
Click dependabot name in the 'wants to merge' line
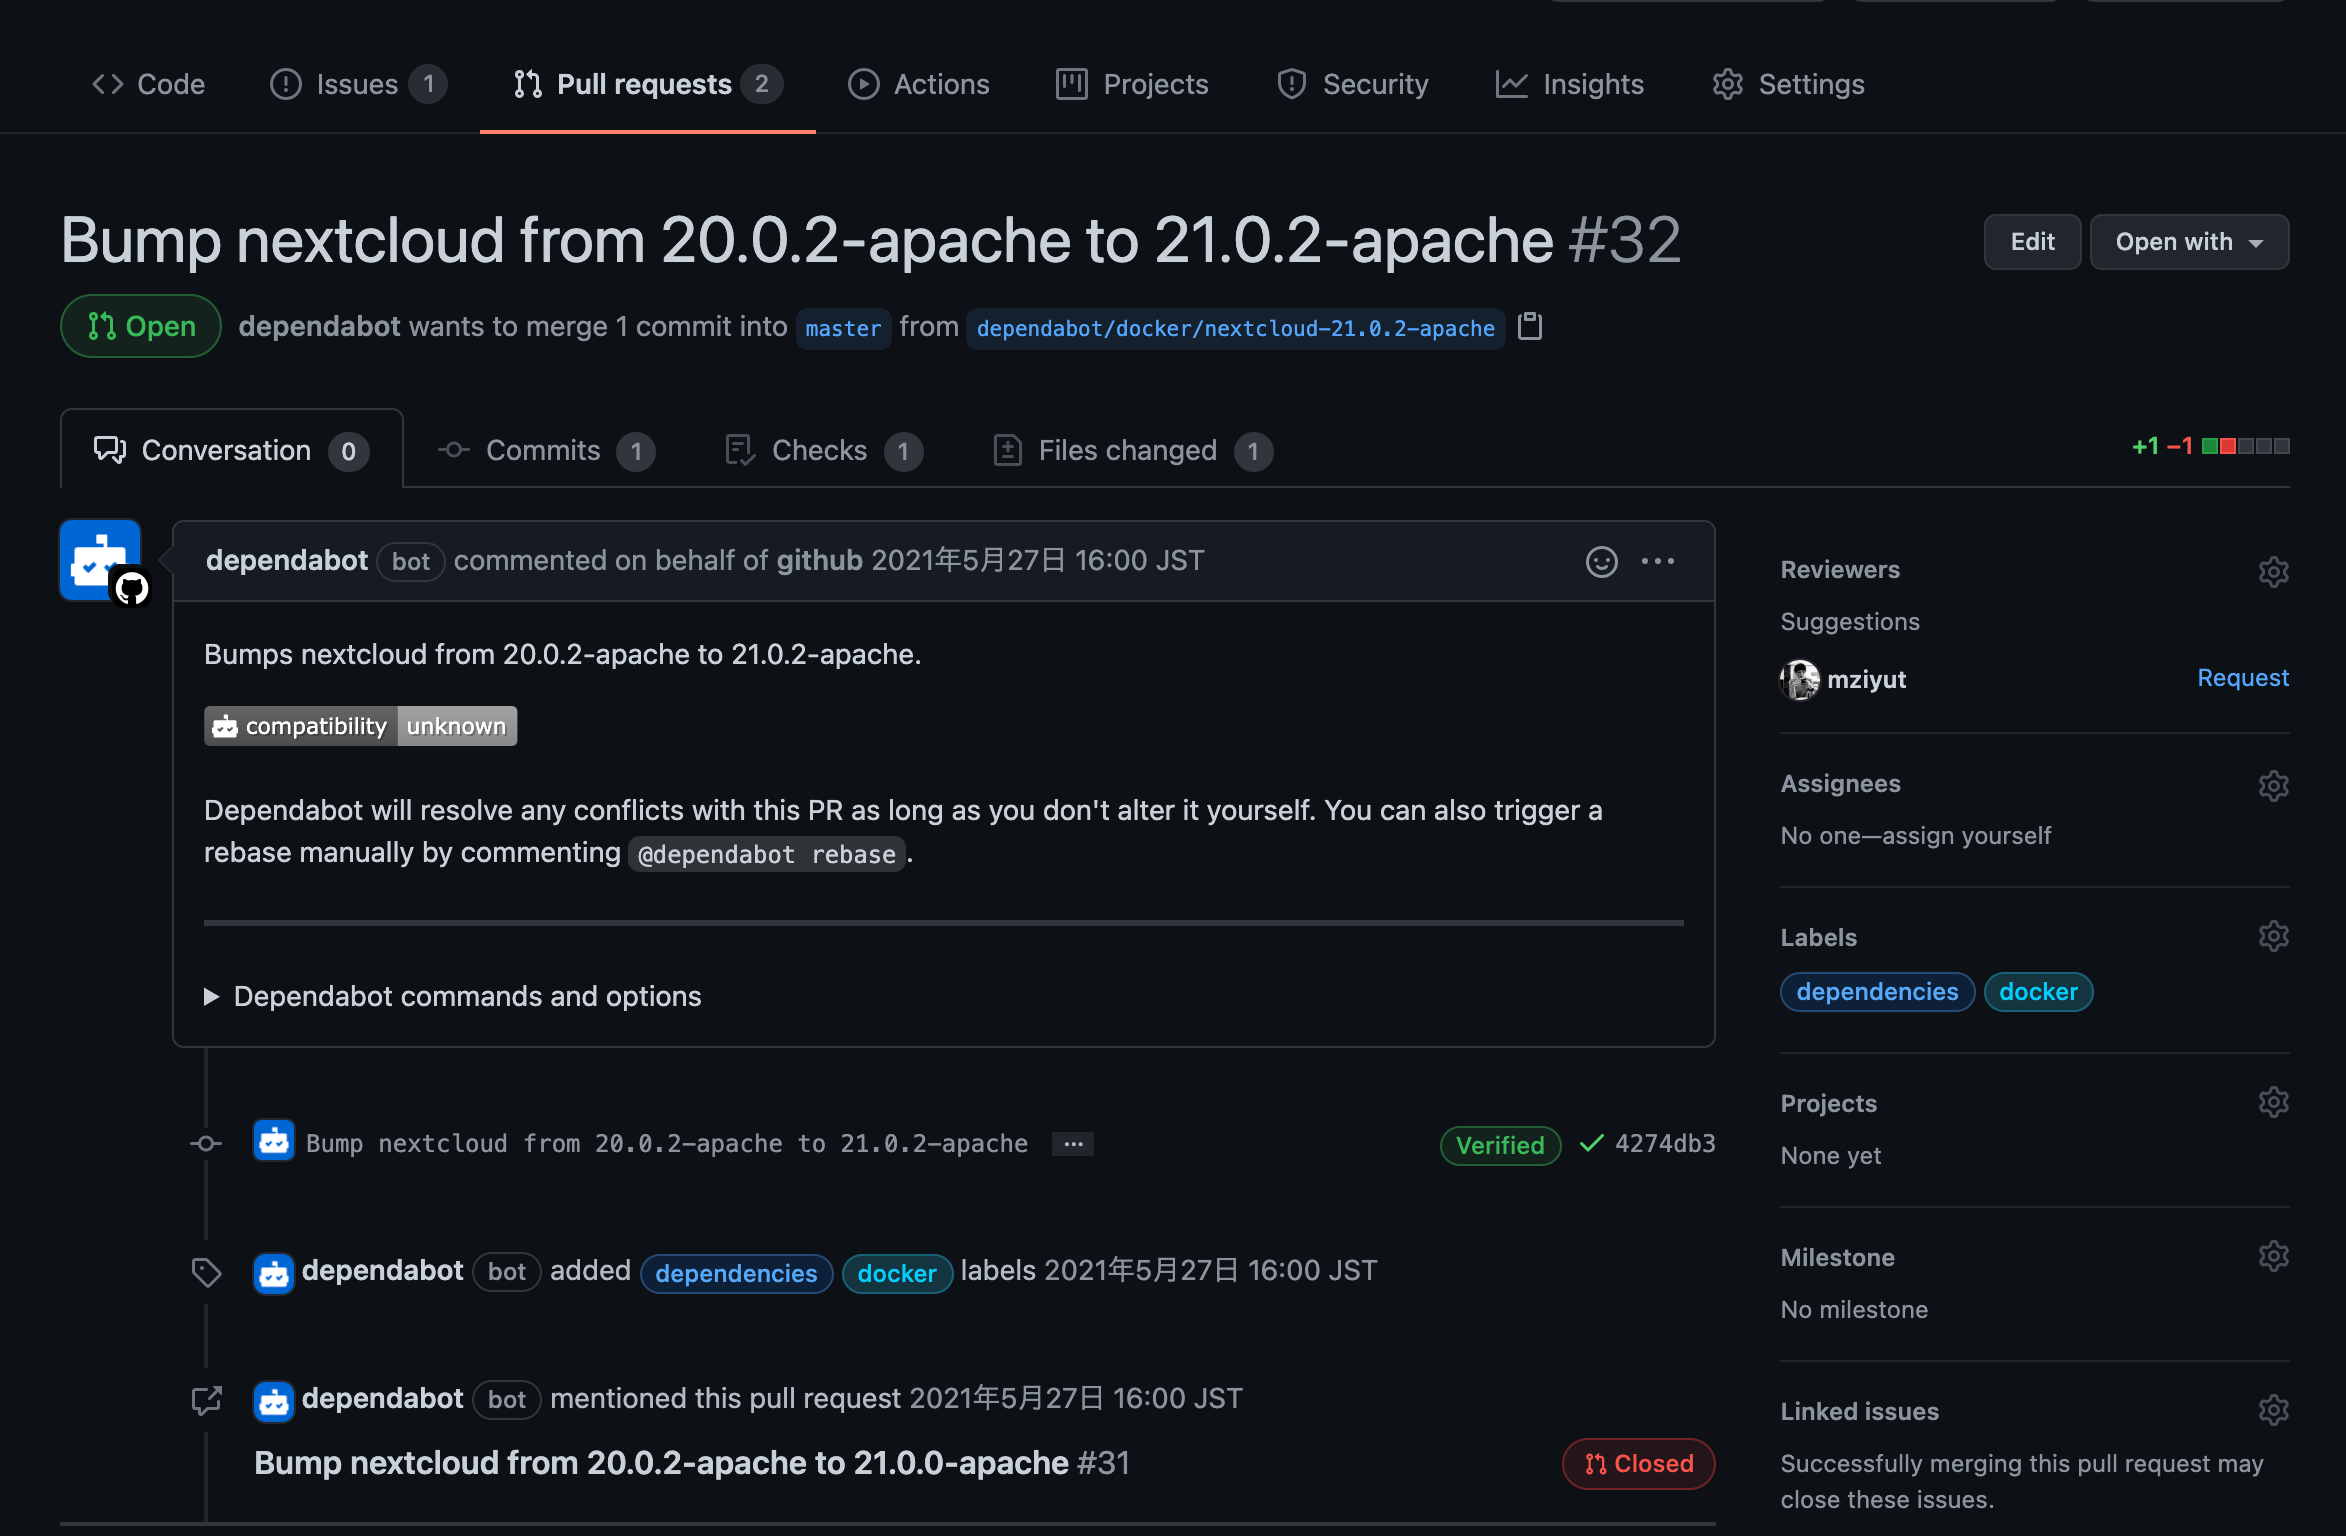(x=319, y=327)
